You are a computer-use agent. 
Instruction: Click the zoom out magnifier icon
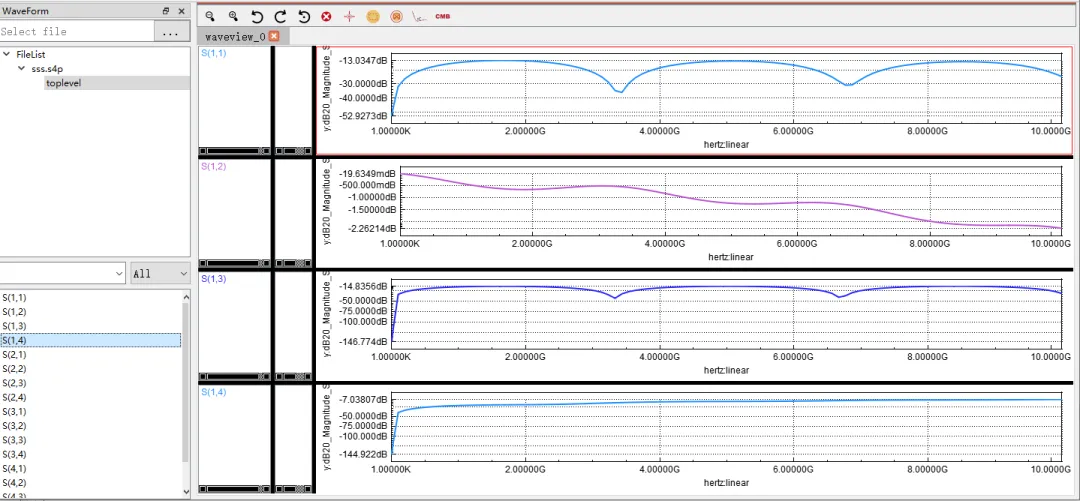210,17
